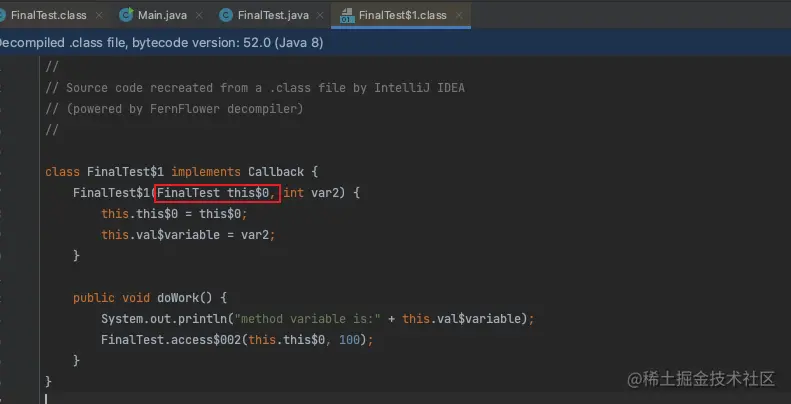Click 'System.out.println' call
Screen dimensions: 791x404
coord(164,319)
